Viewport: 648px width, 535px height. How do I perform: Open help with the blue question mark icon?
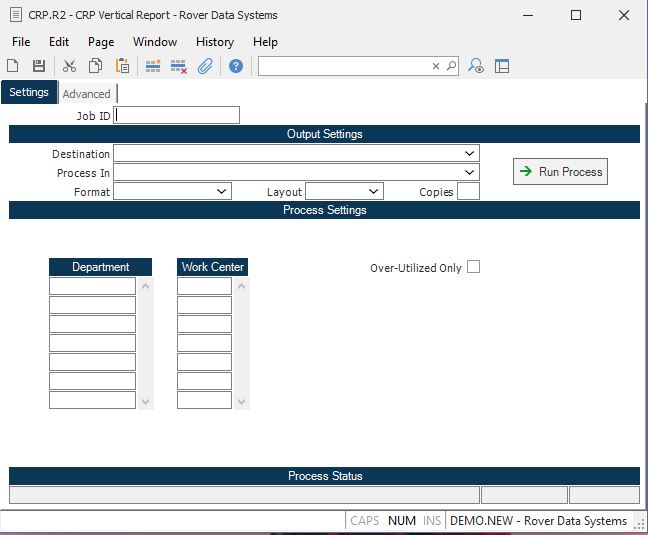(236, 66)
